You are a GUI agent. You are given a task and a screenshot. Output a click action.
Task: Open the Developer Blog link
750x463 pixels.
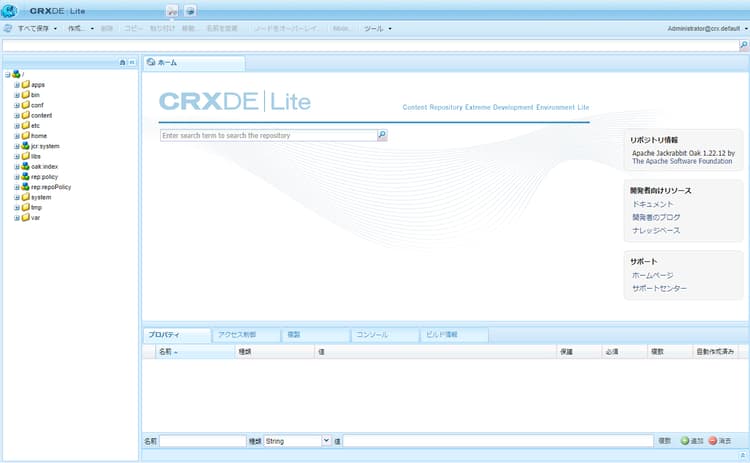656,218
